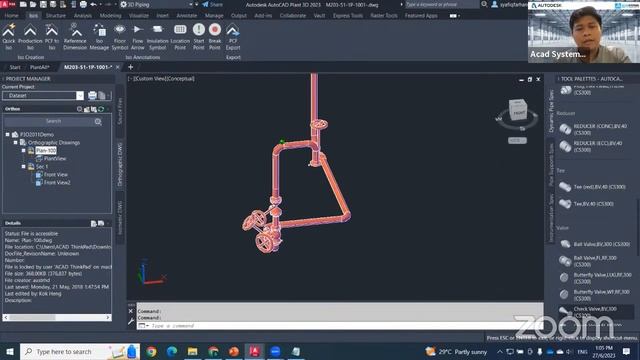Image resolution: width=640 pixels, height=360 pixels.
Task: Click the Share button
Action: [212, 4]
